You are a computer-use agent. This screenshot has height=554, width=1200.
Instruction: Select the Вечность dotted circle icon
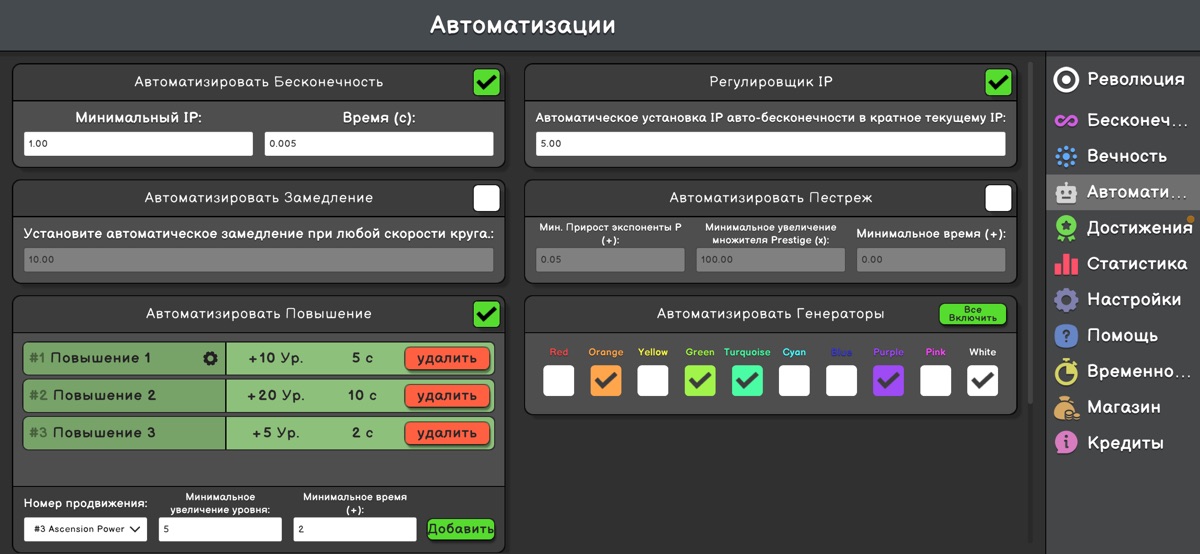point(1067,156)
